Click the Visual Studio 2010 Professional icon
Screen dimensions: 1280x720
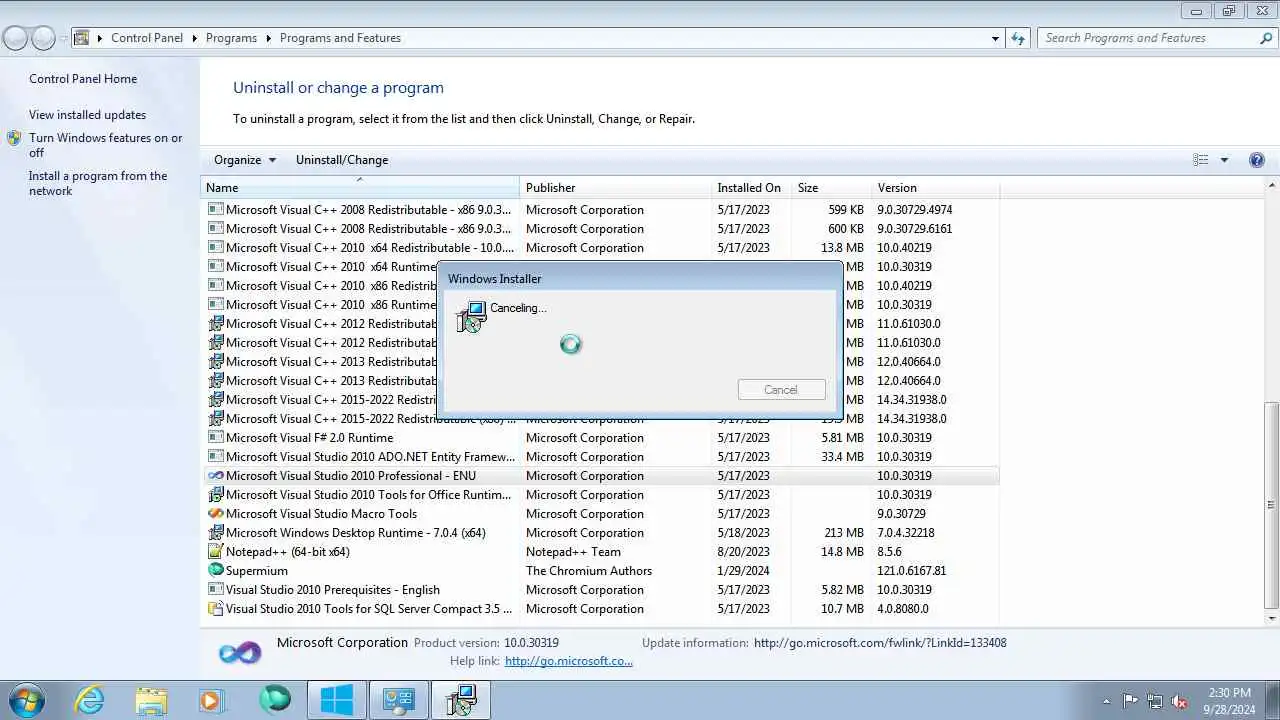click(215, 476)
